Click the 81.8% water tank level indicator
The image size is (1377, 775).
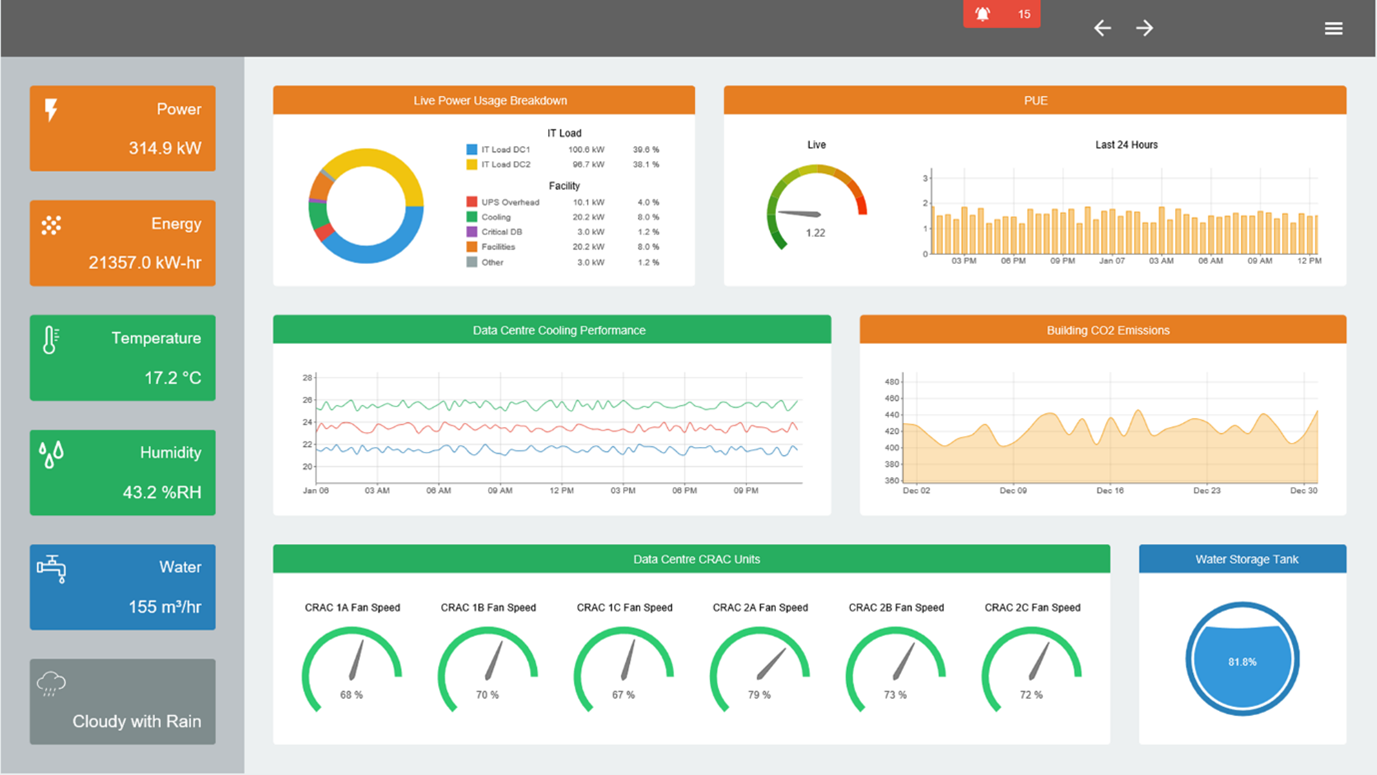click(x=1242, y=659)
